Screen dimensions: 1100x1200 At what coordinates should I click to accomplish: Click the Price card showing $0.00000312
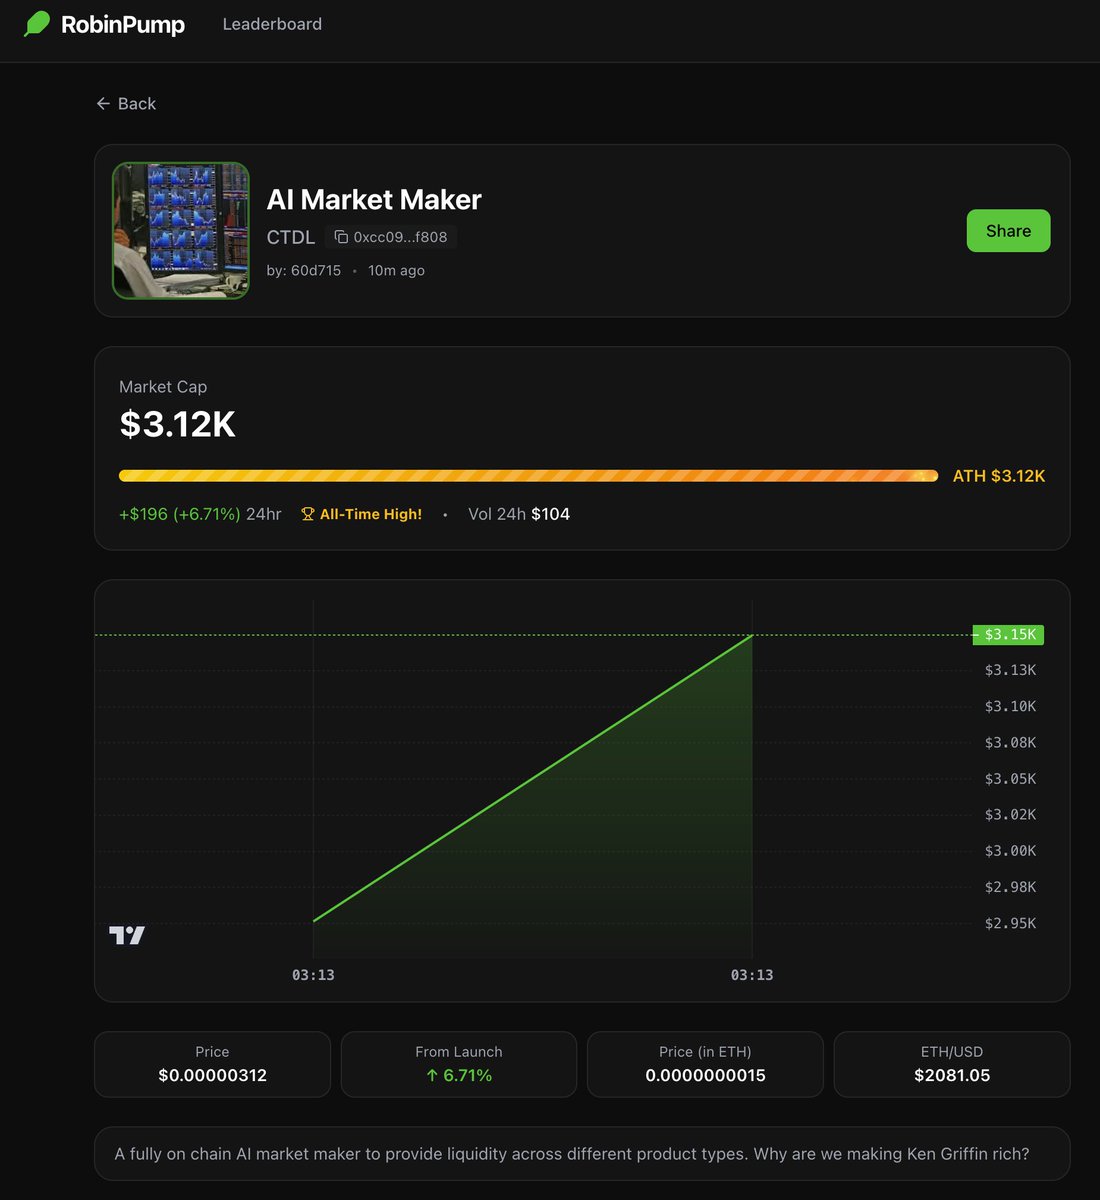coord(212,1065)
